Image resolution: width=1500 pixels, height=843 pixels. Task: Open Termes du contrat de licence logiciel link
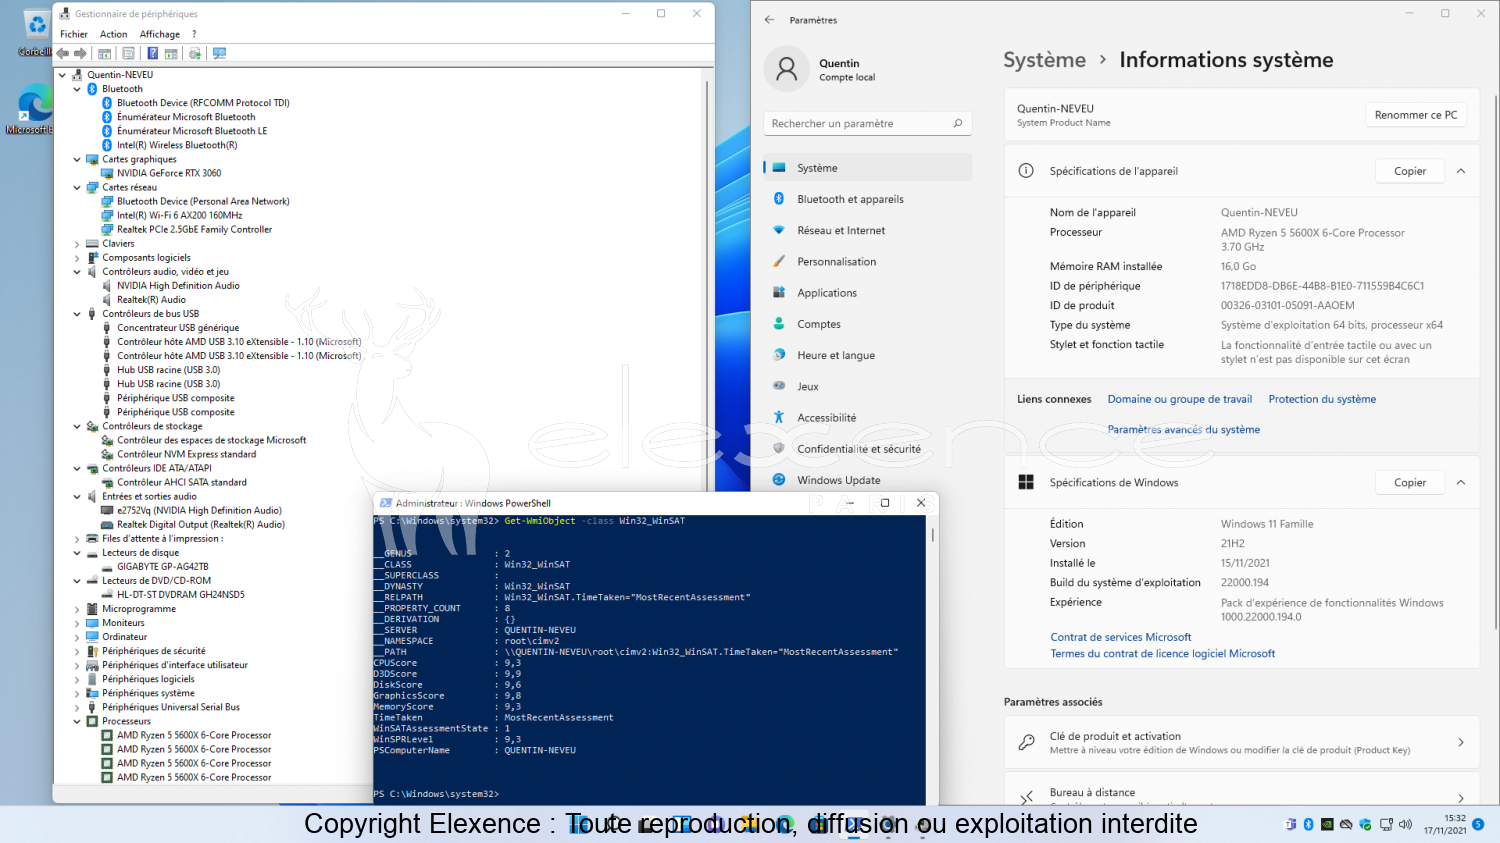[1163, 654]
